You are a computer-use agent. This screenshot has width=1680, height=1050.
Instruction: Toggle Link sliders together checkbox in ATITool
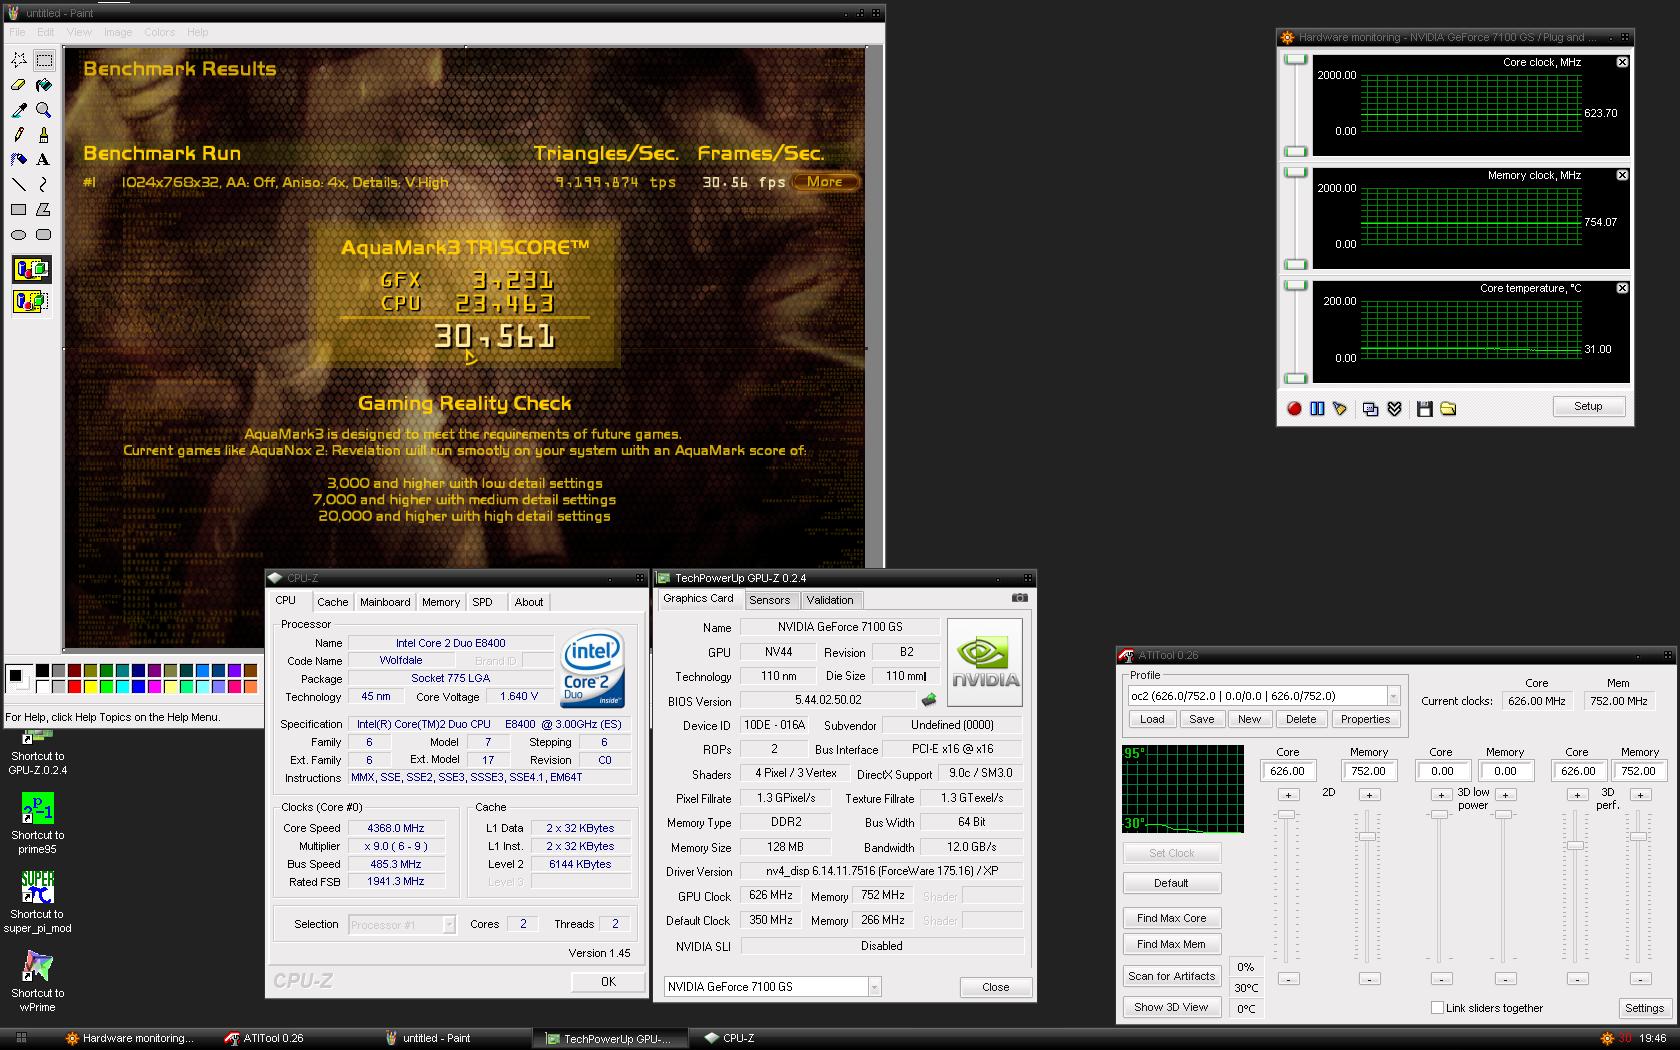tap(1437, 1007)
